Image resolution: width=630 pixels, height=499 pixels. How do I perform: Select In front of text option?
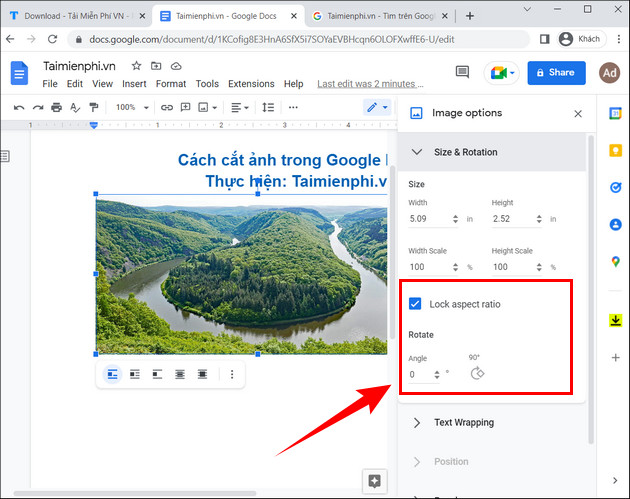tap(202, 374)
